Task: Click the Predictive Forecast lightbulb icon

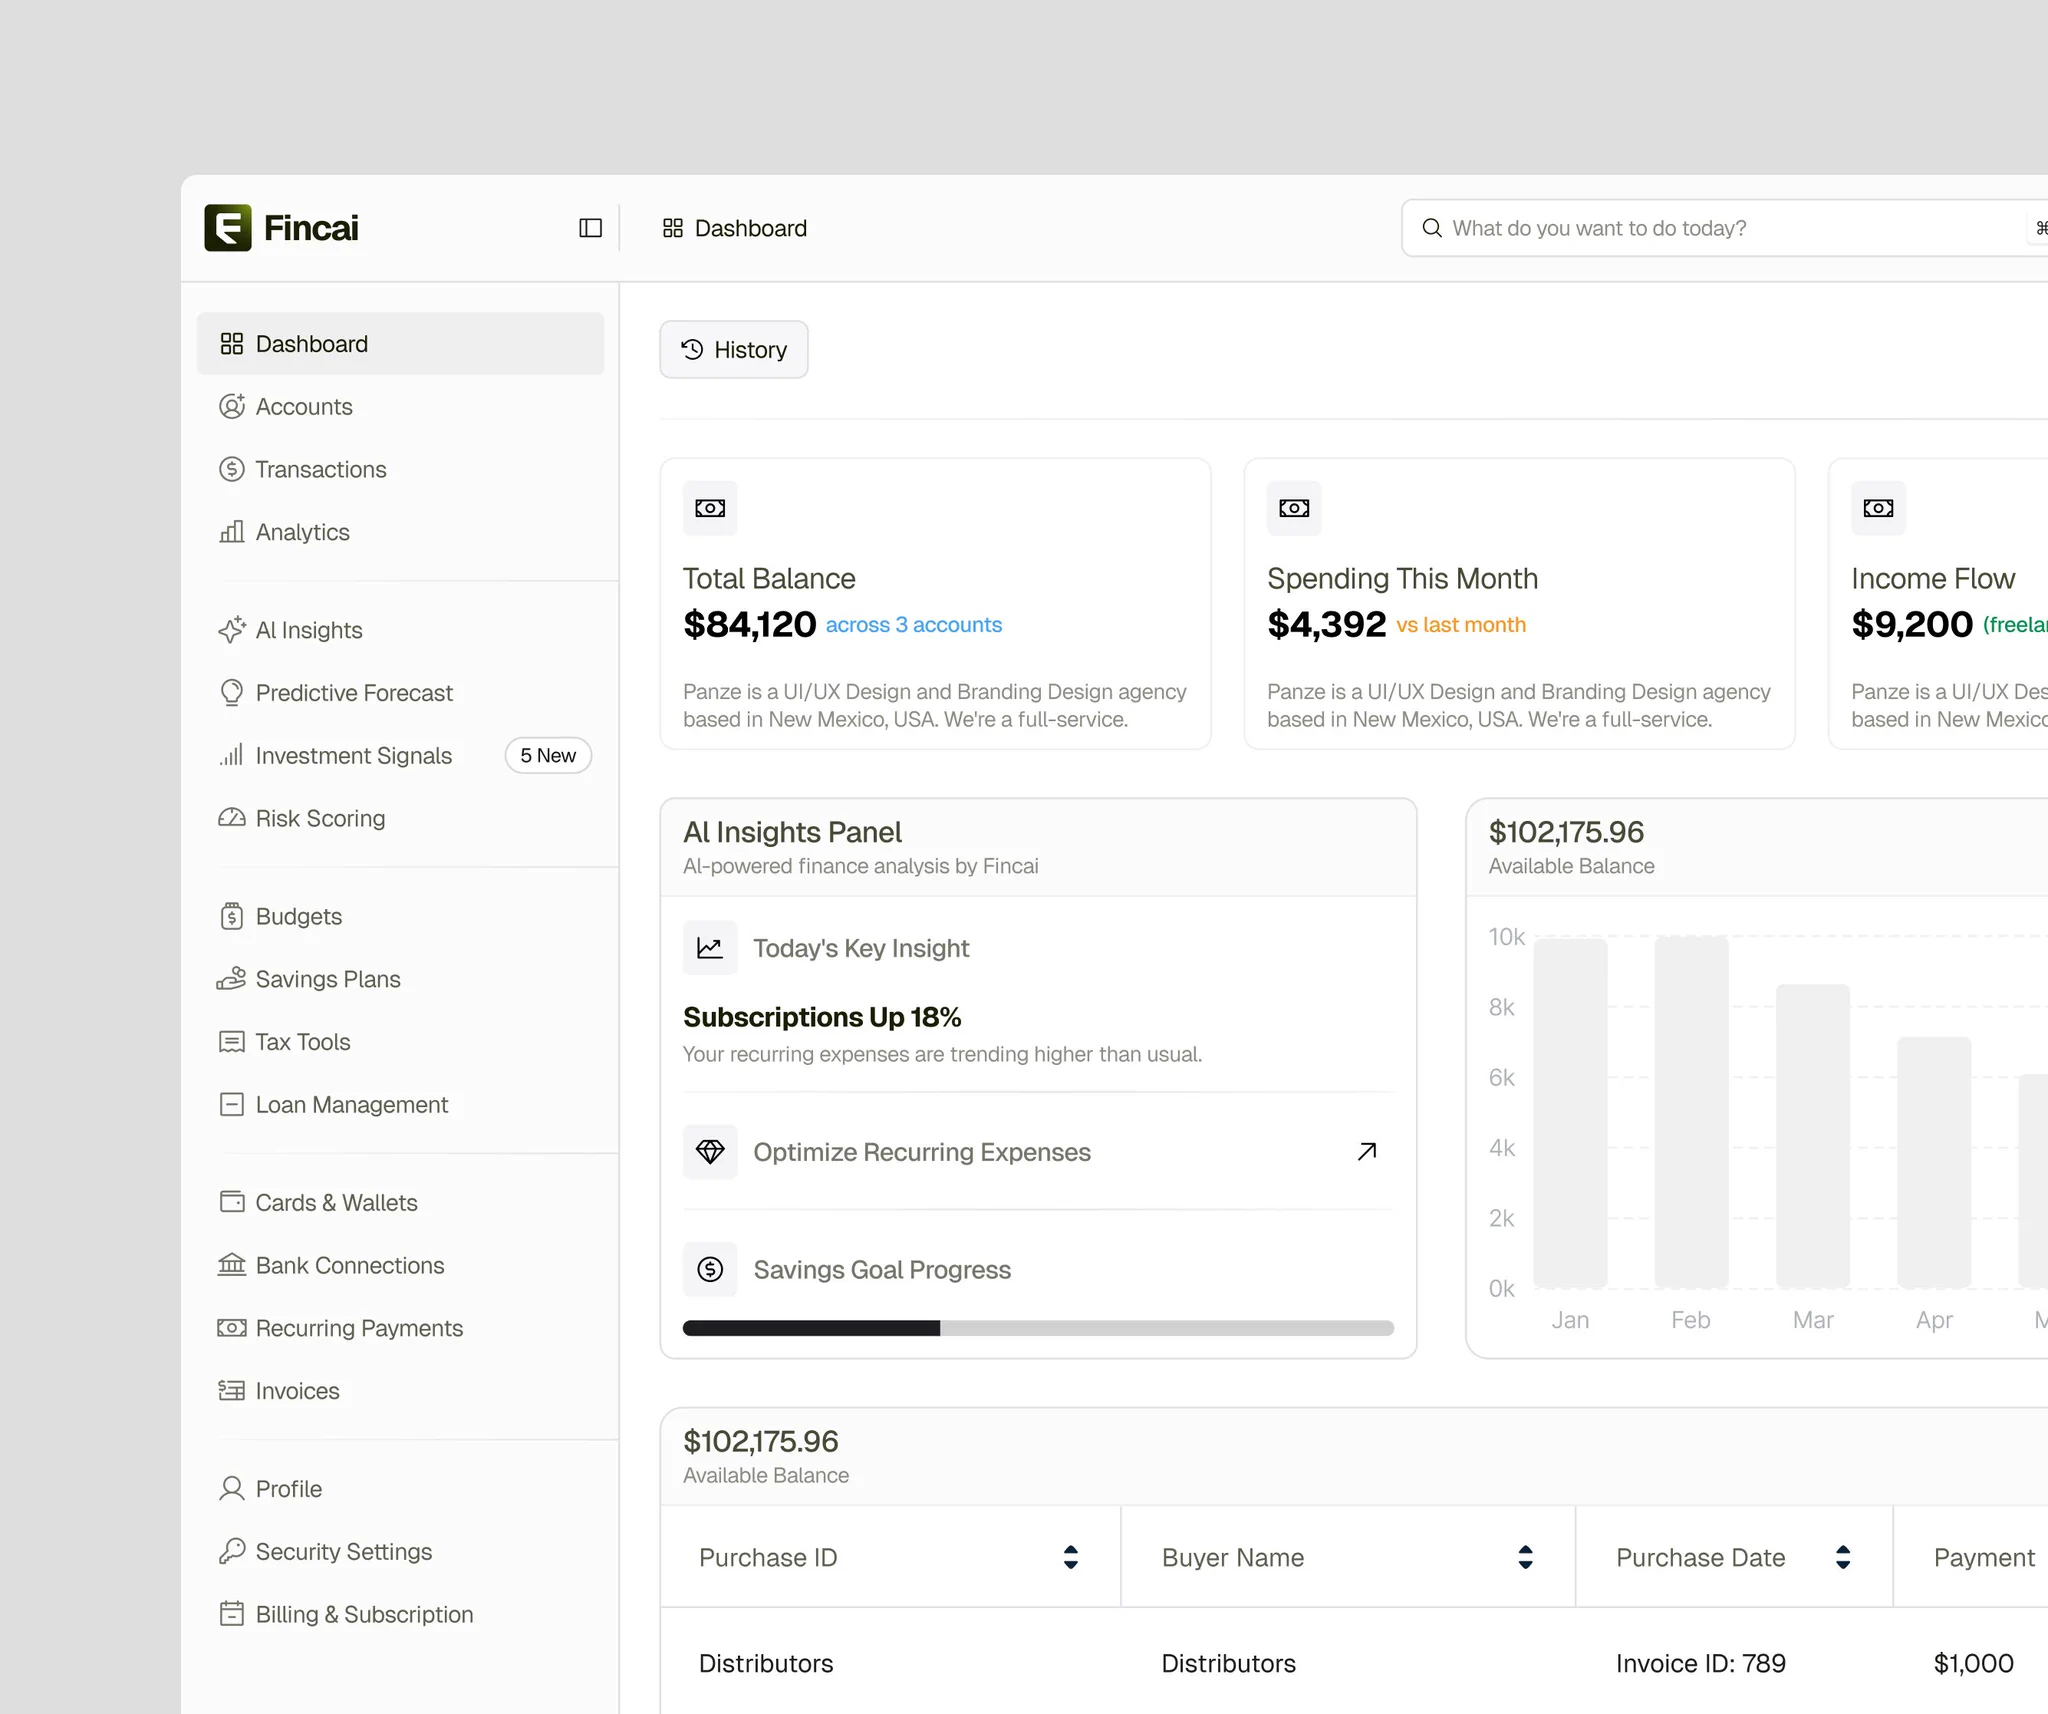Action: coord(232,693)
